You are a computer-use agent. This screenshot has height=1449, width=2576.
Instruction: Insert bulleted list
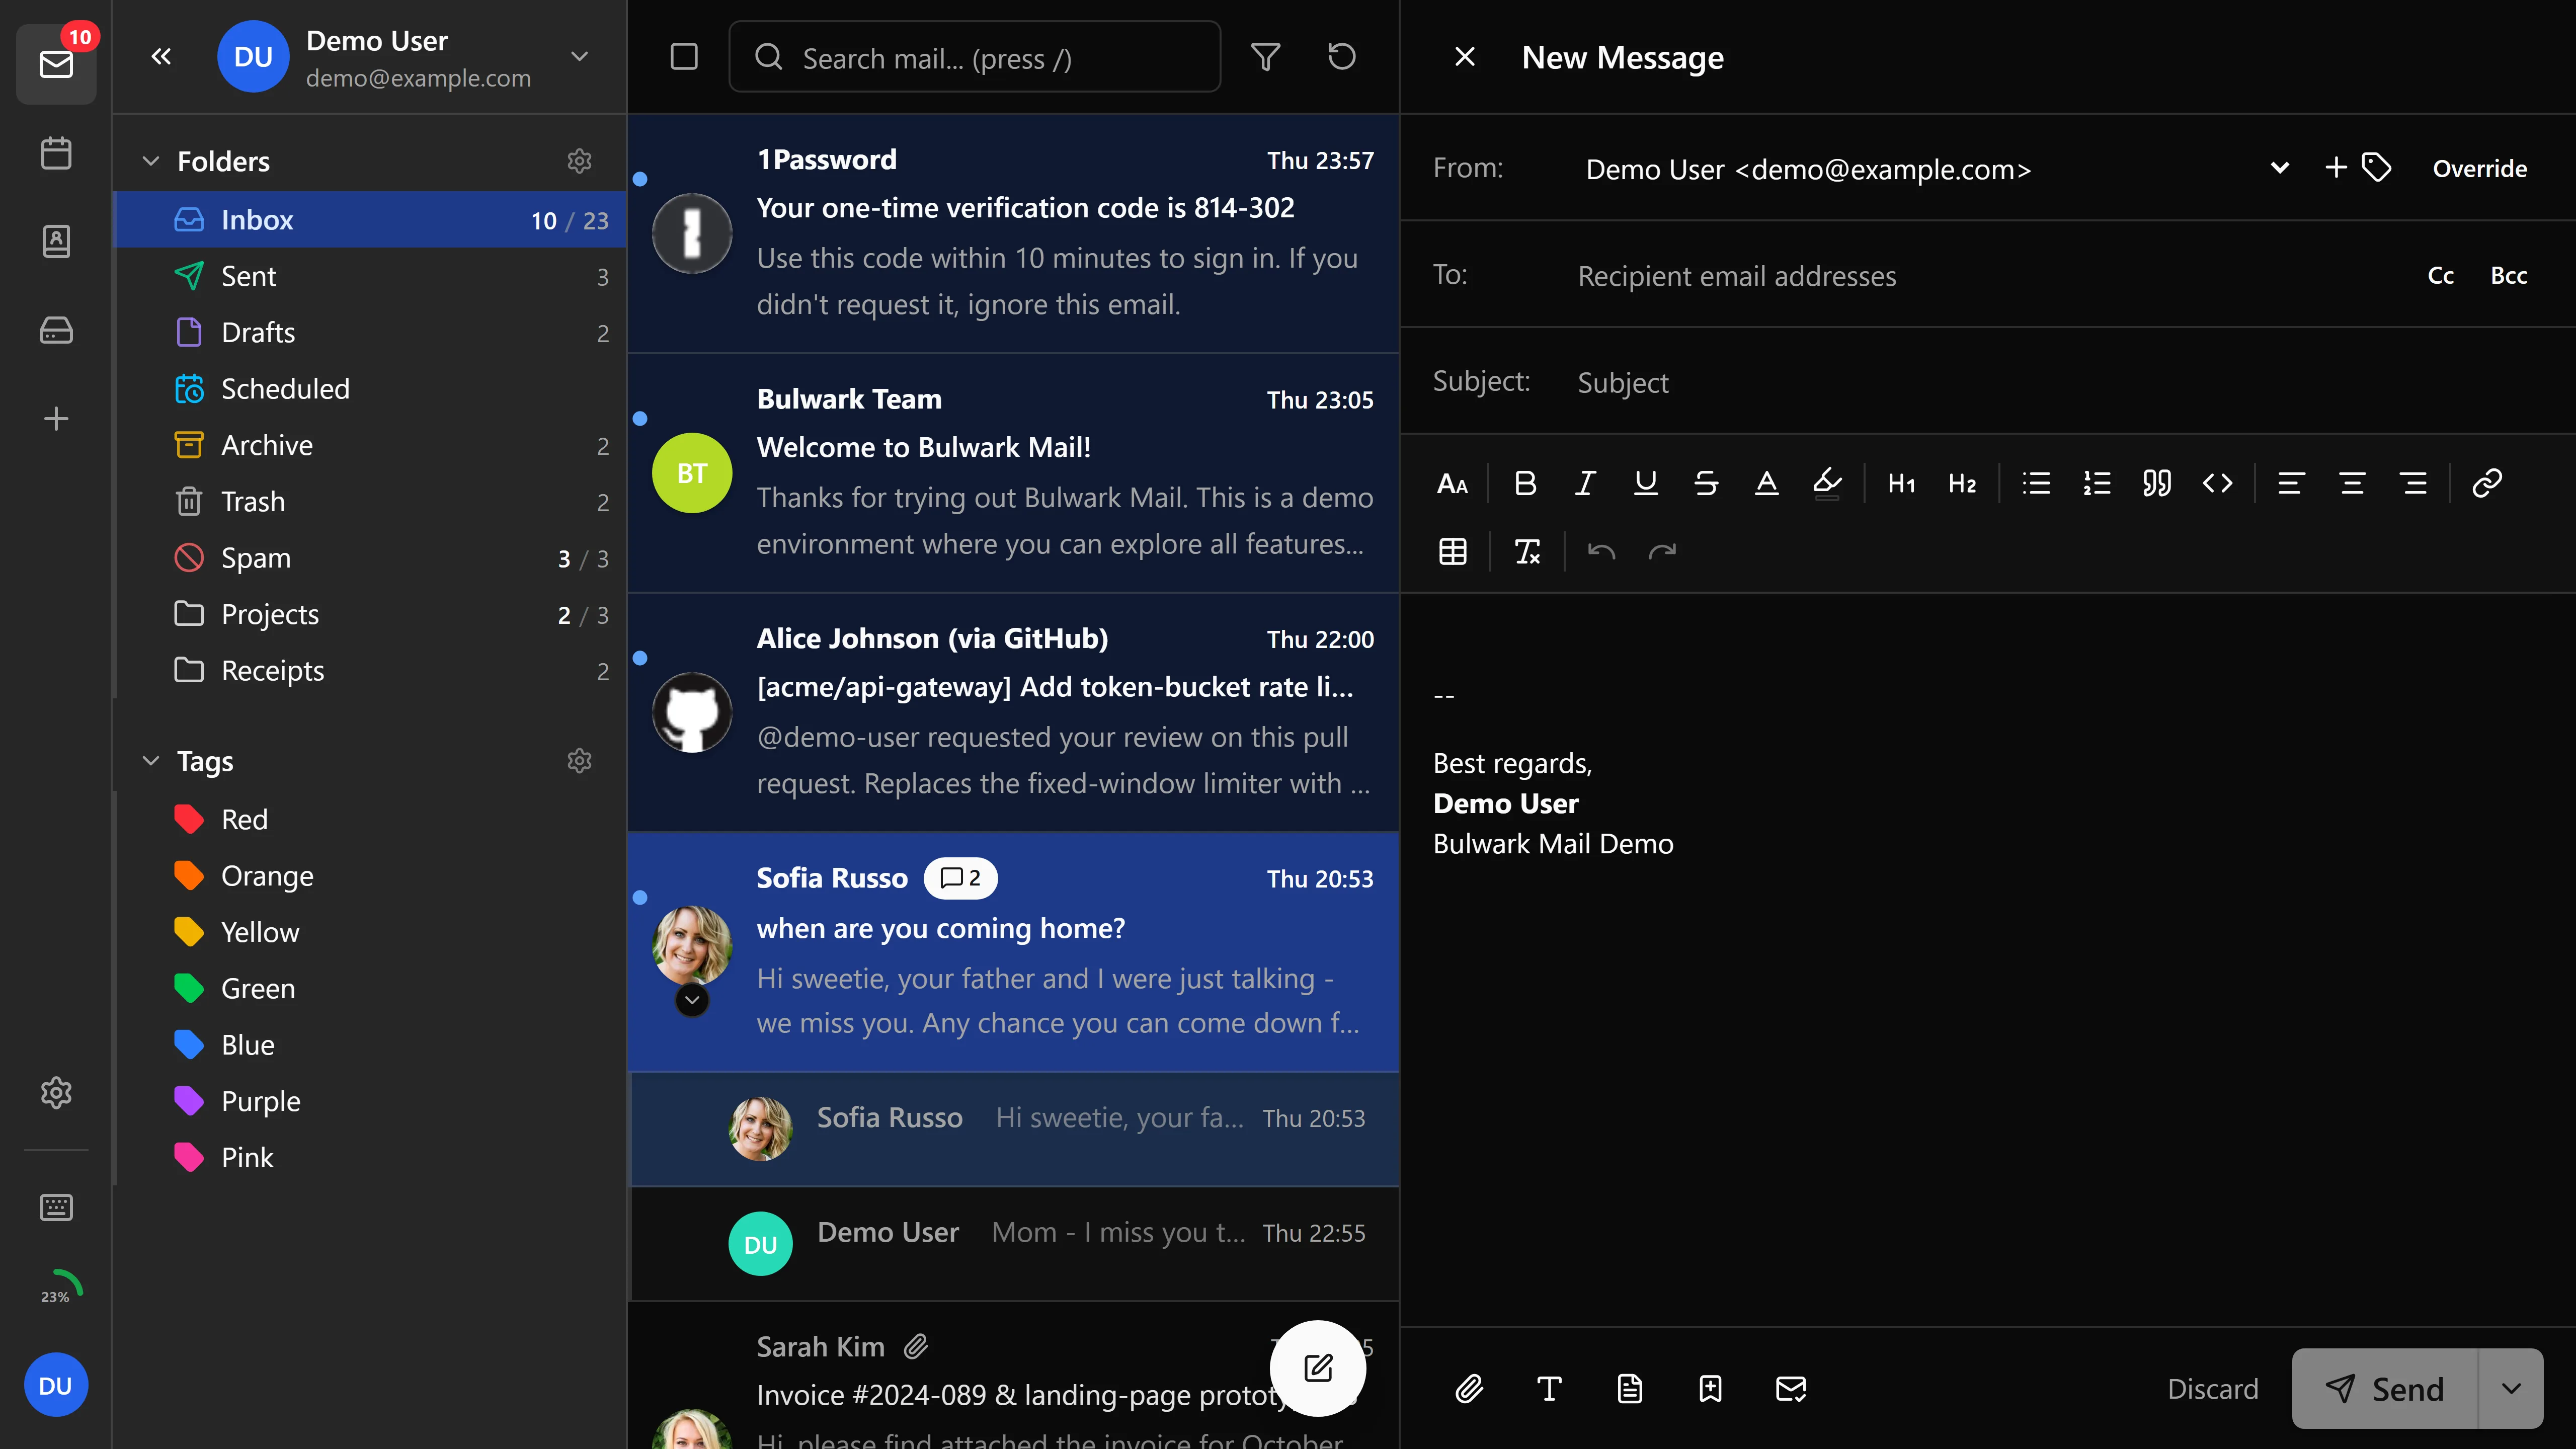pos(2036,484)
